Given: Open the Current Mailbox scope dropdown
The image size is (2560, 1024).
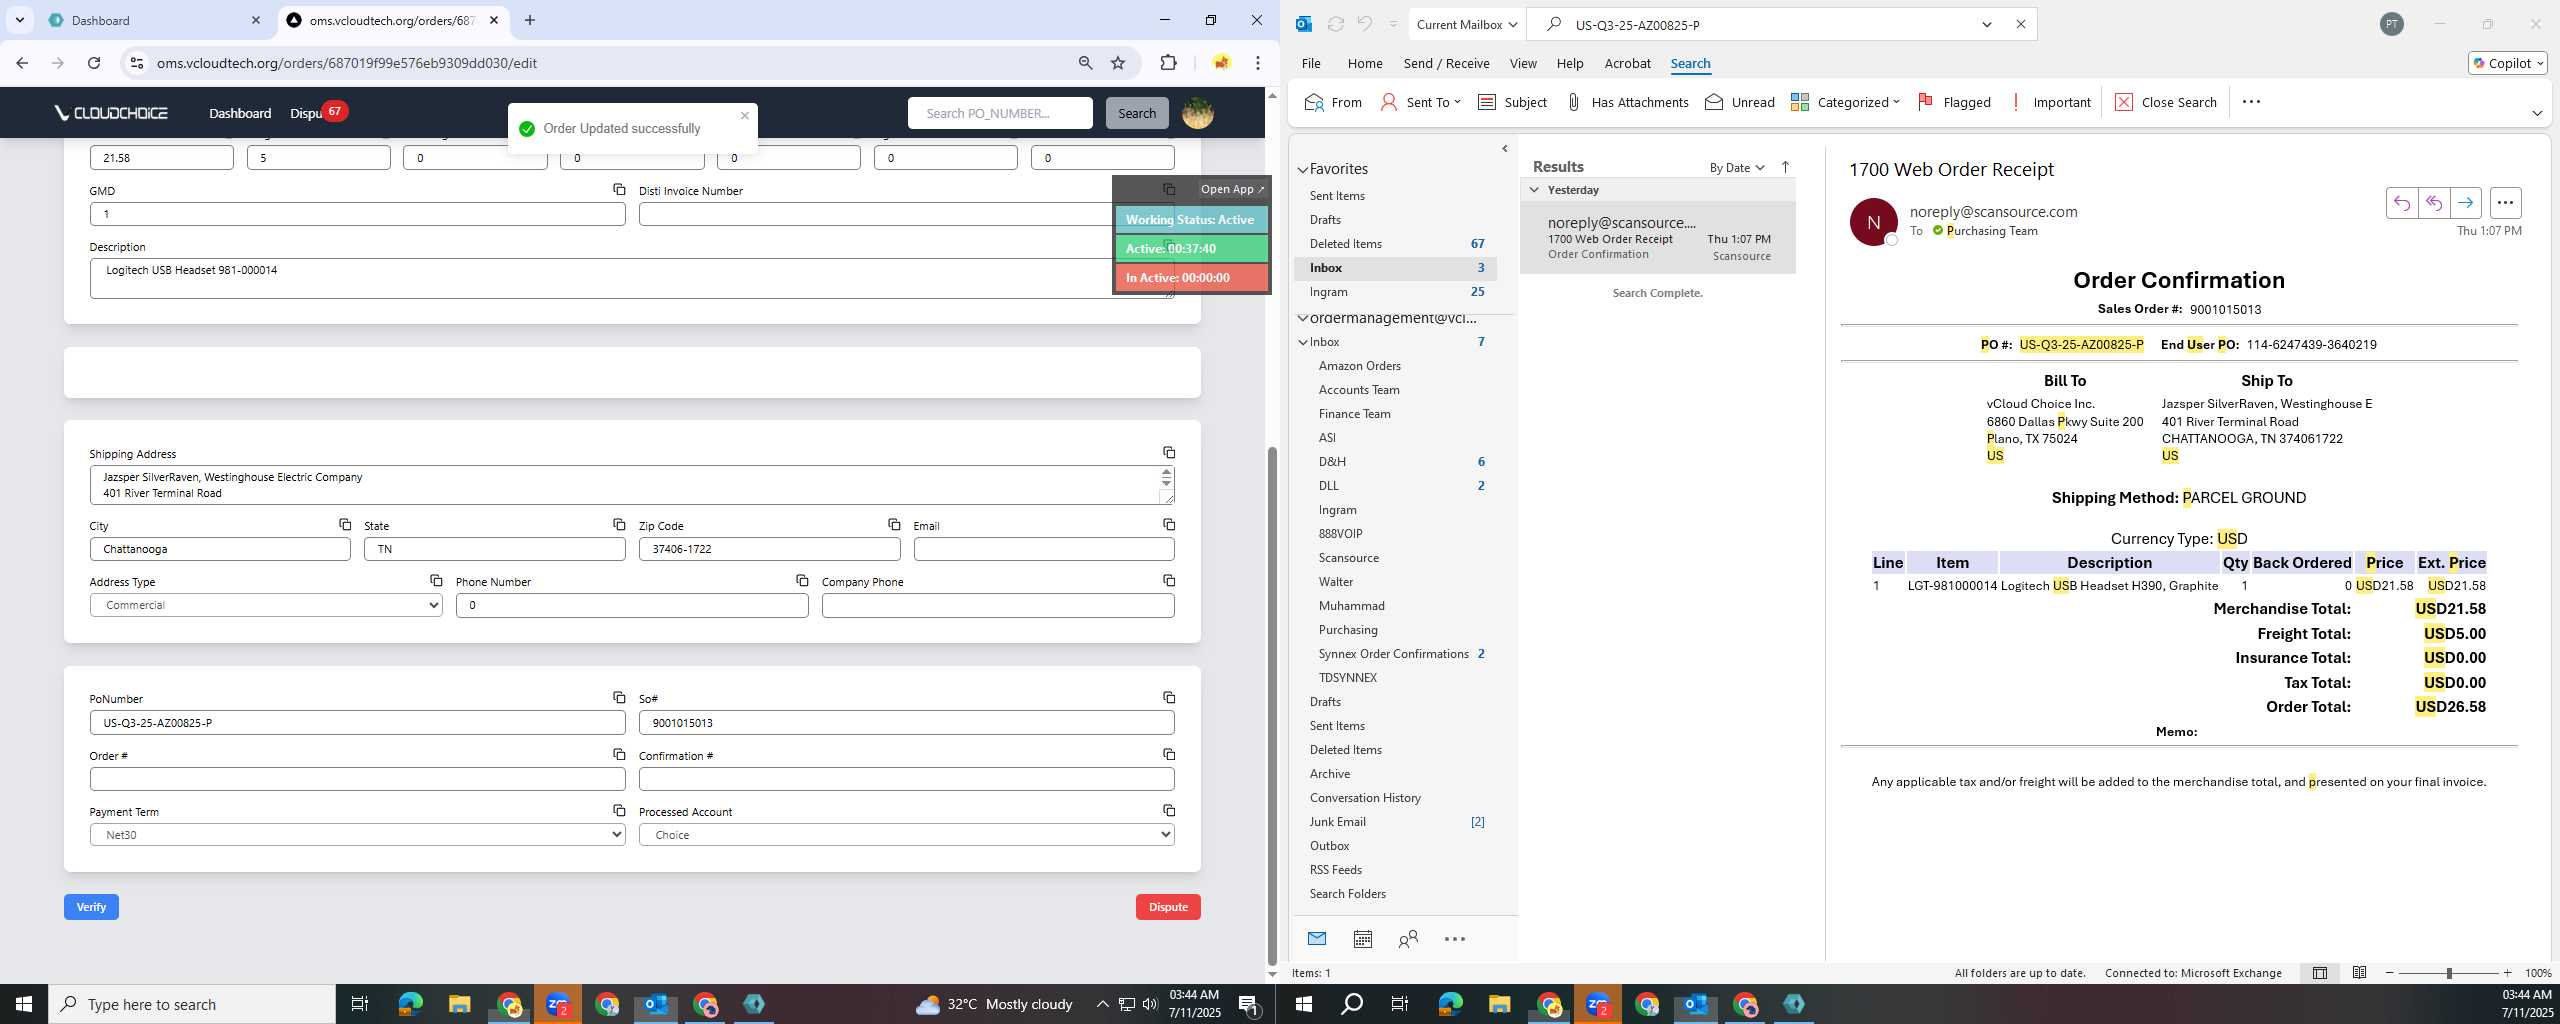Looking at the screenshot, I should pyautogui.click(x=1467, y=25).
